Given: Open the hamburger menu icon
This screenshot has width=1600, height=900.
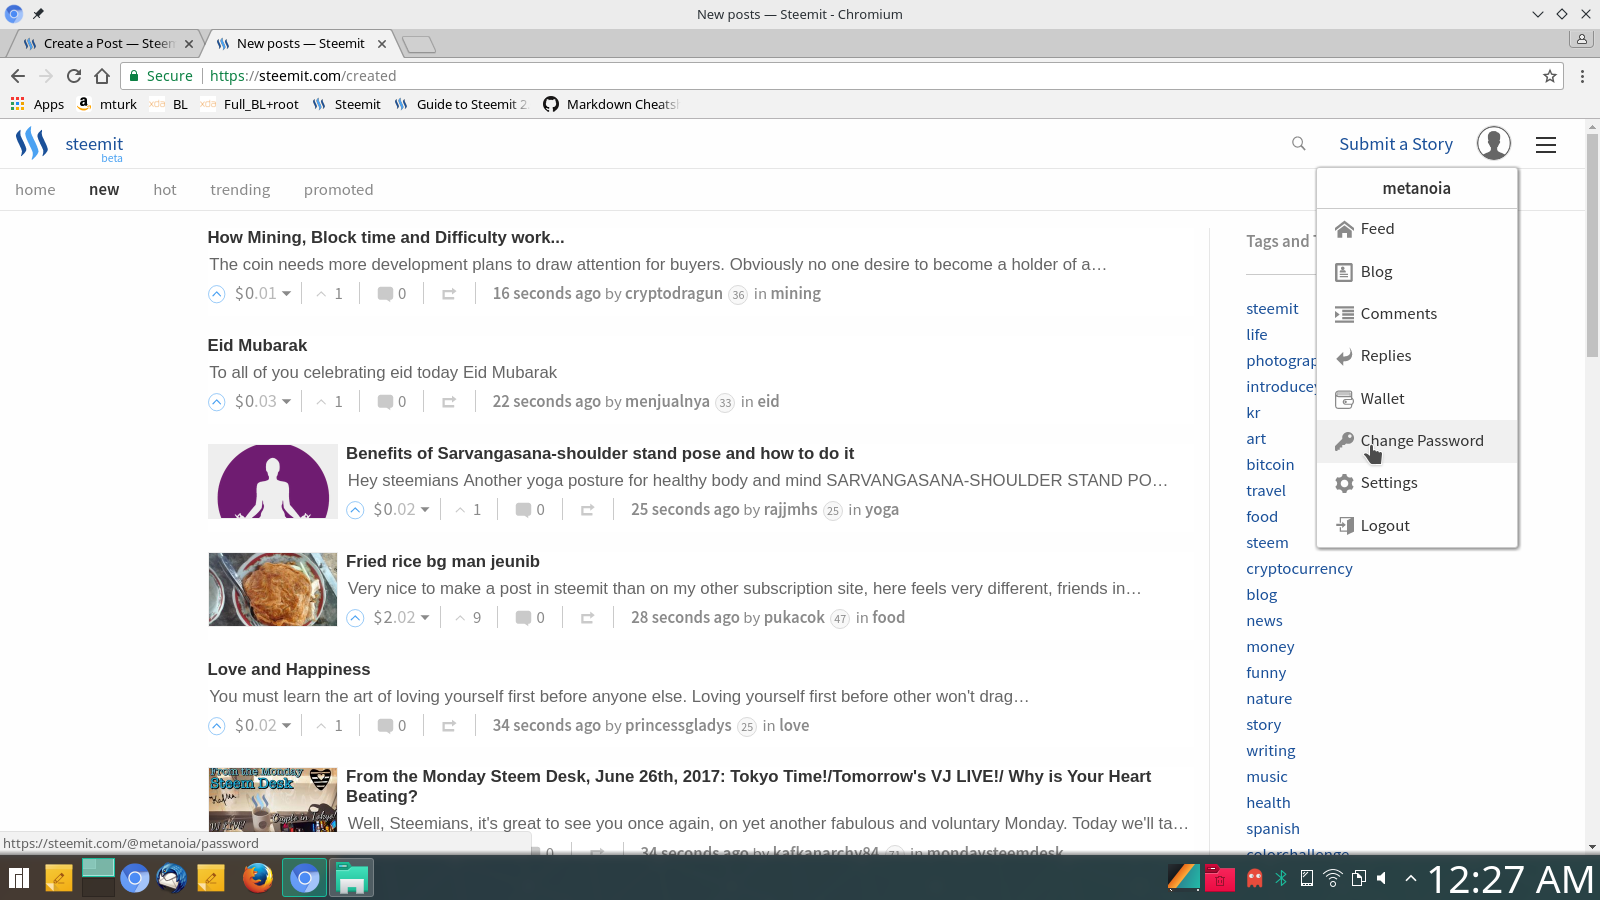Looking at the screenshot, I should [1546, 145].
